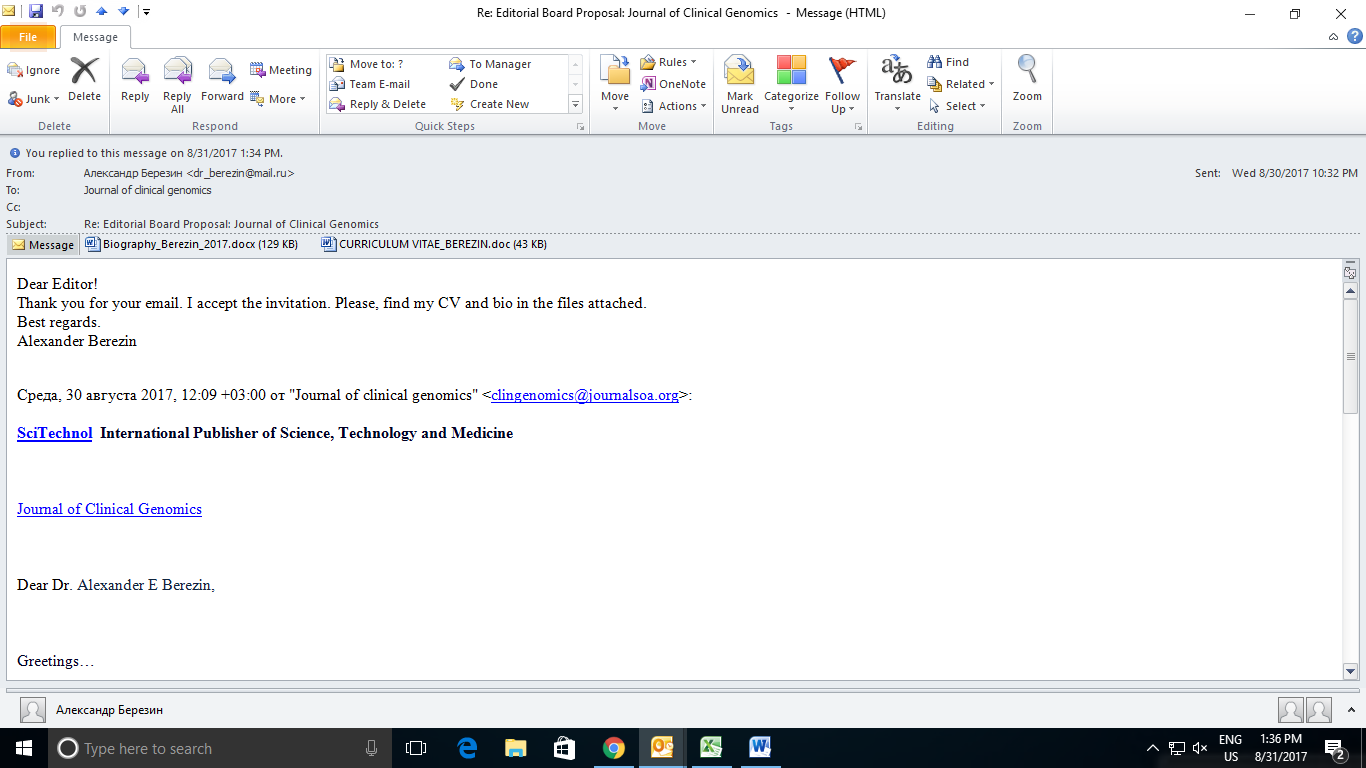This screenshot has width=1366, height=768.
Task: Show the Message body tab
Action: [x=43, y=244]
